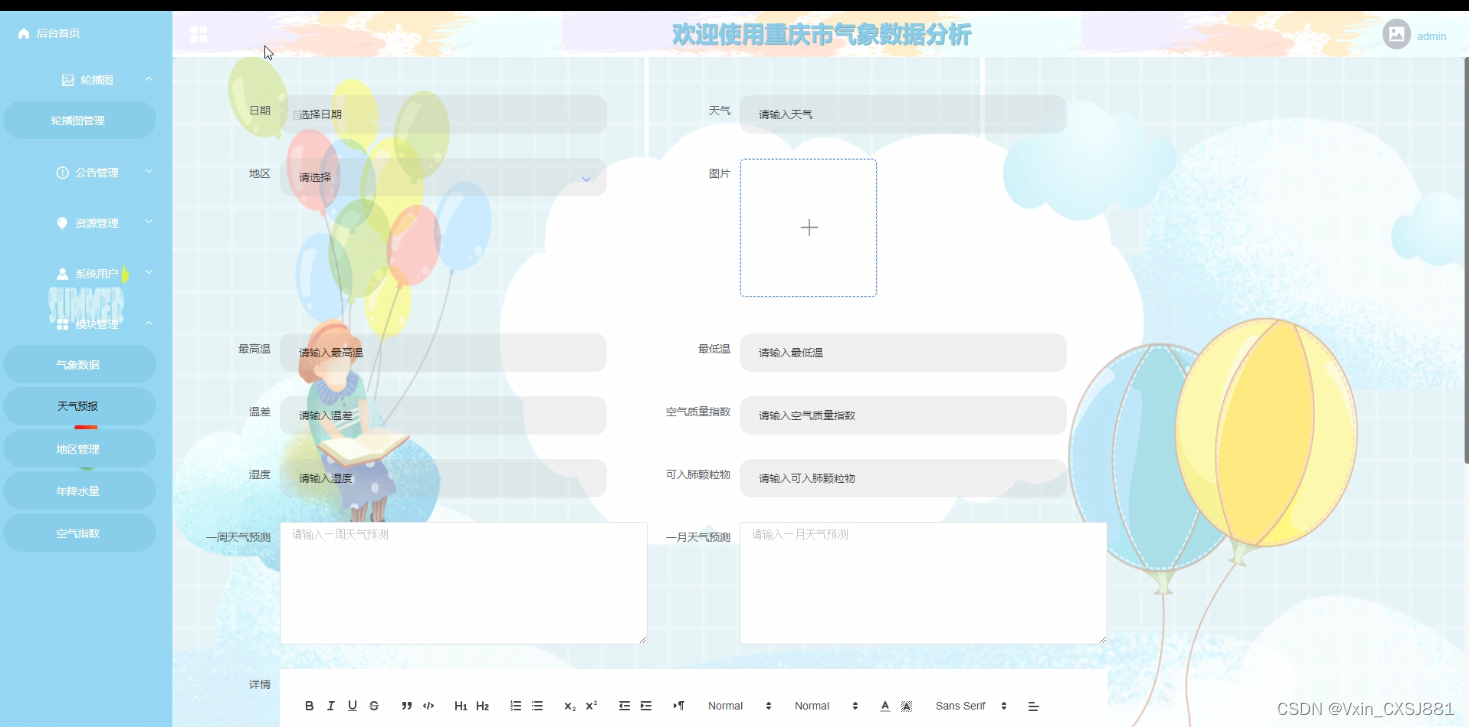Increase indent in editor

tap(646, 706)
